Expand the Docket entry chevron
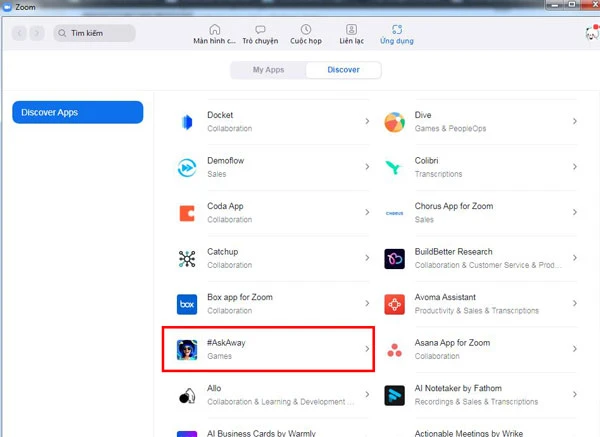The height and width of the screenshot is (437, 600). click(367, 122)
